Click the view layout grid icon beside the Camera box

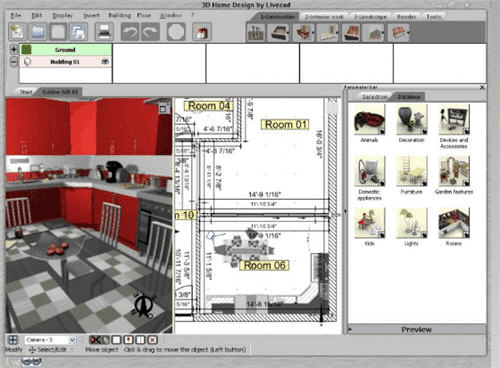13,340
